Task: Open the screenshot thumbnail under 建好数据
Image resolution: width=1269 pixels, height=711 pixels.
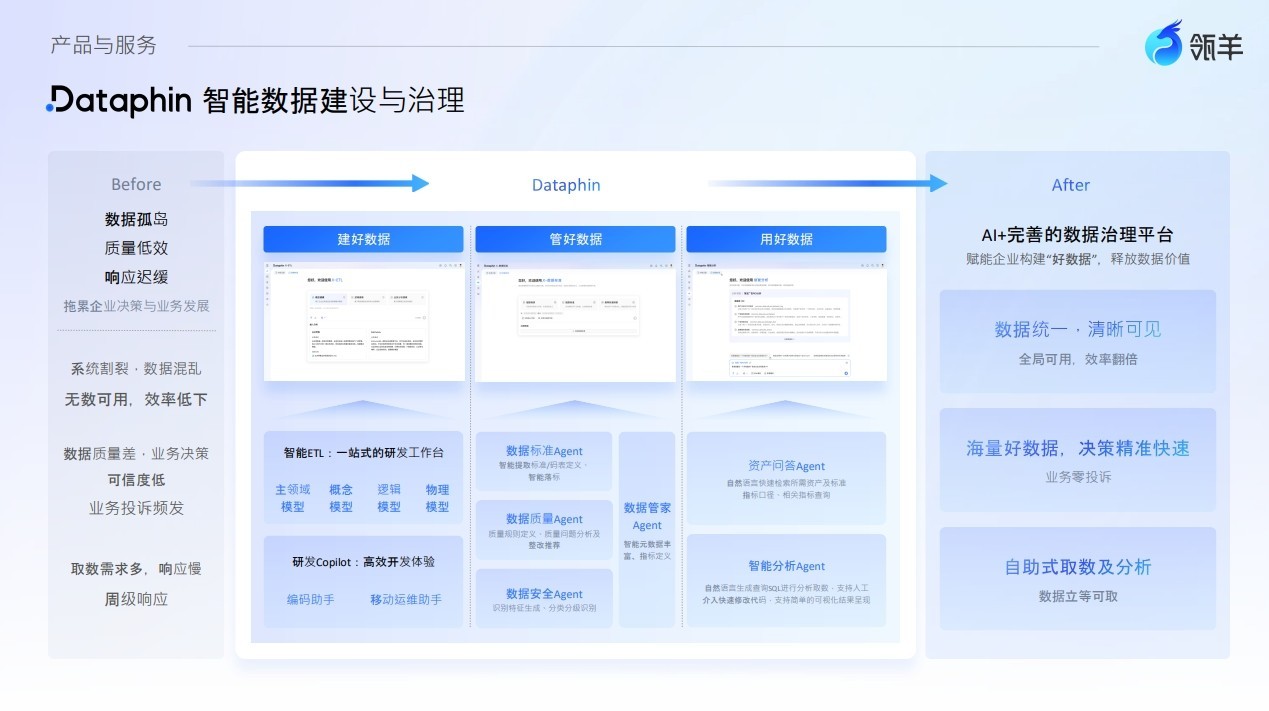Action: pos(364,320)
